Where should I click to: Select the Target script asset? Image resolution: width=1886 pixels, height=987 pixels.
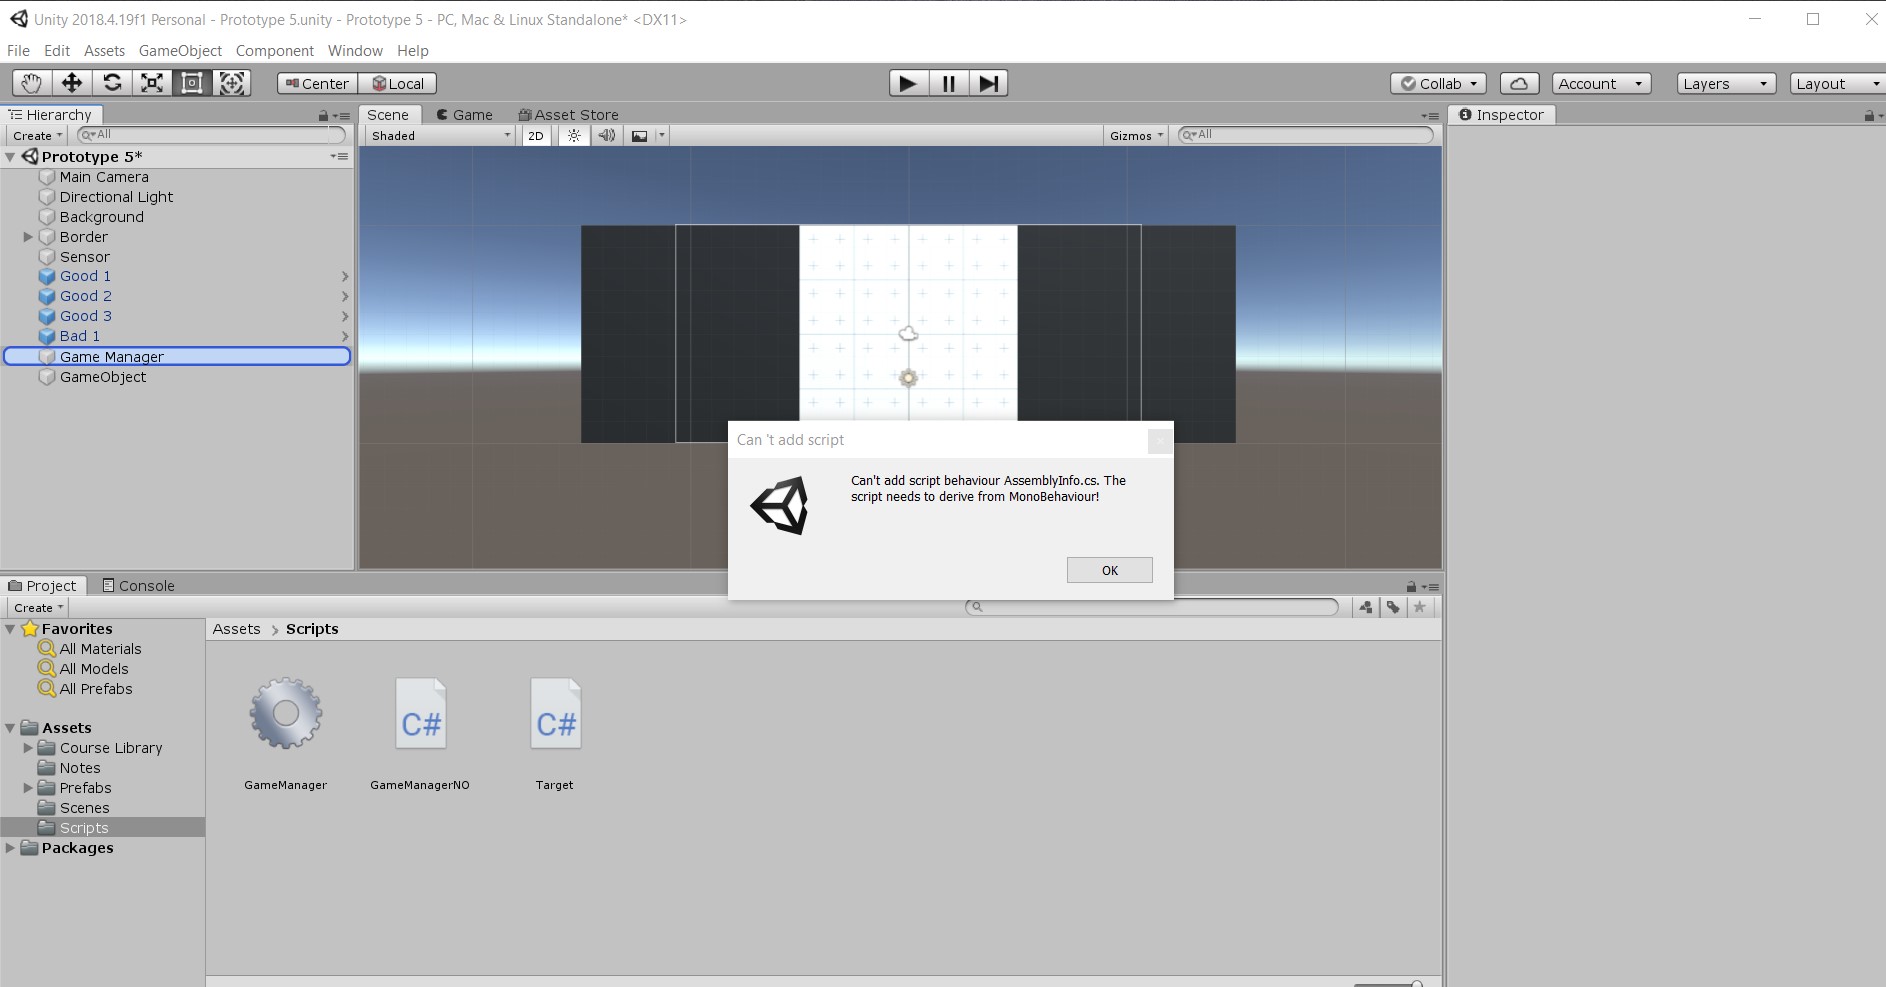[x=555, y=724]
